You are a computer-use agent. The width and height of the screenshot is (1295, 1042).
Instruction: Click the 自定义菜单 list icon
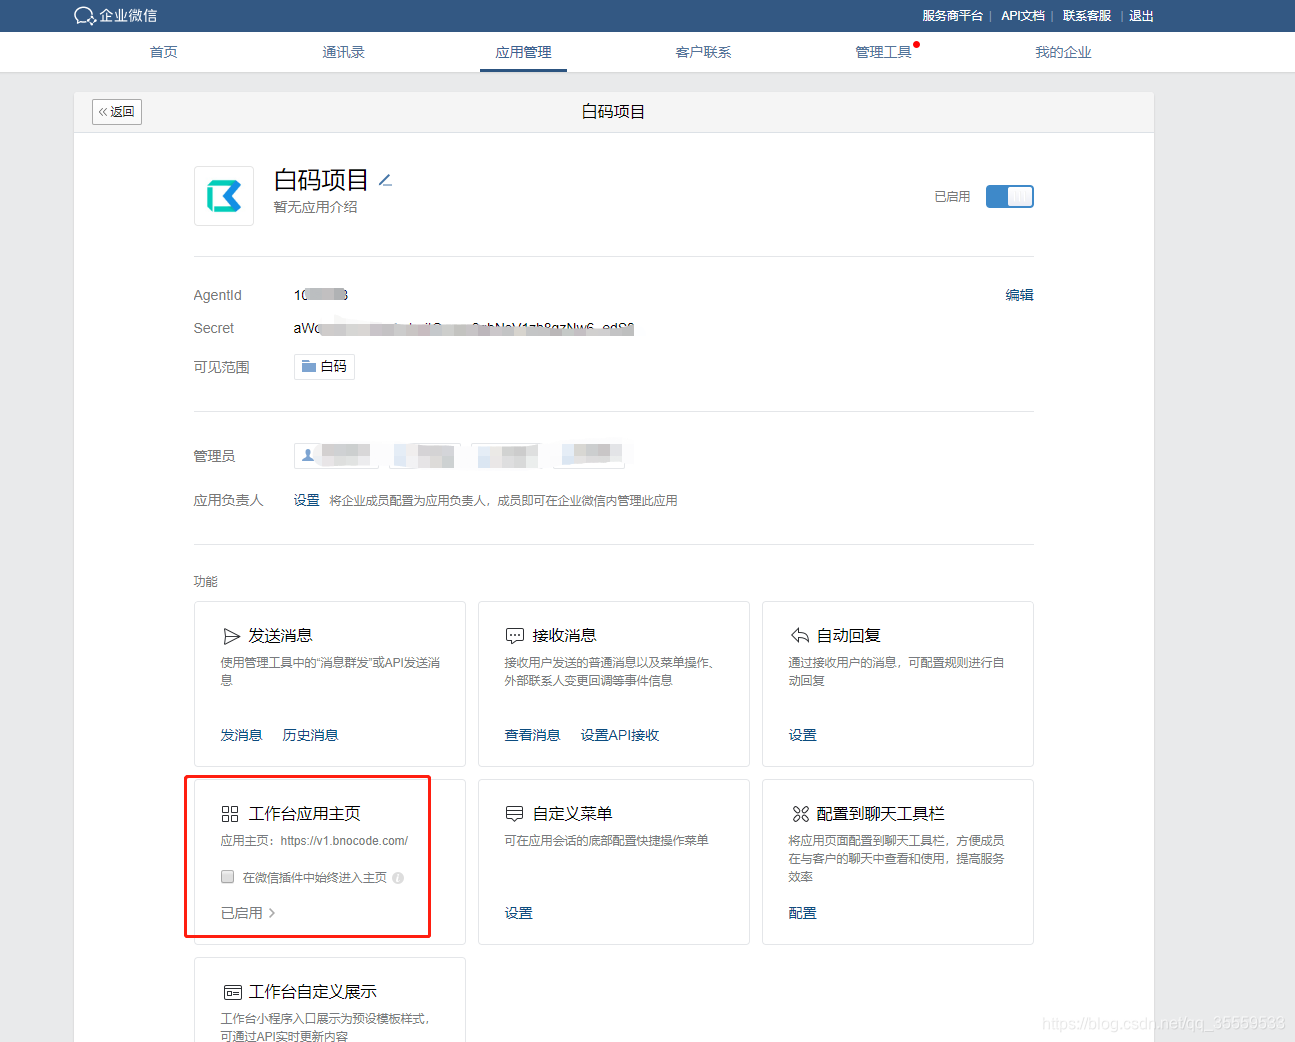click(515, 814)
